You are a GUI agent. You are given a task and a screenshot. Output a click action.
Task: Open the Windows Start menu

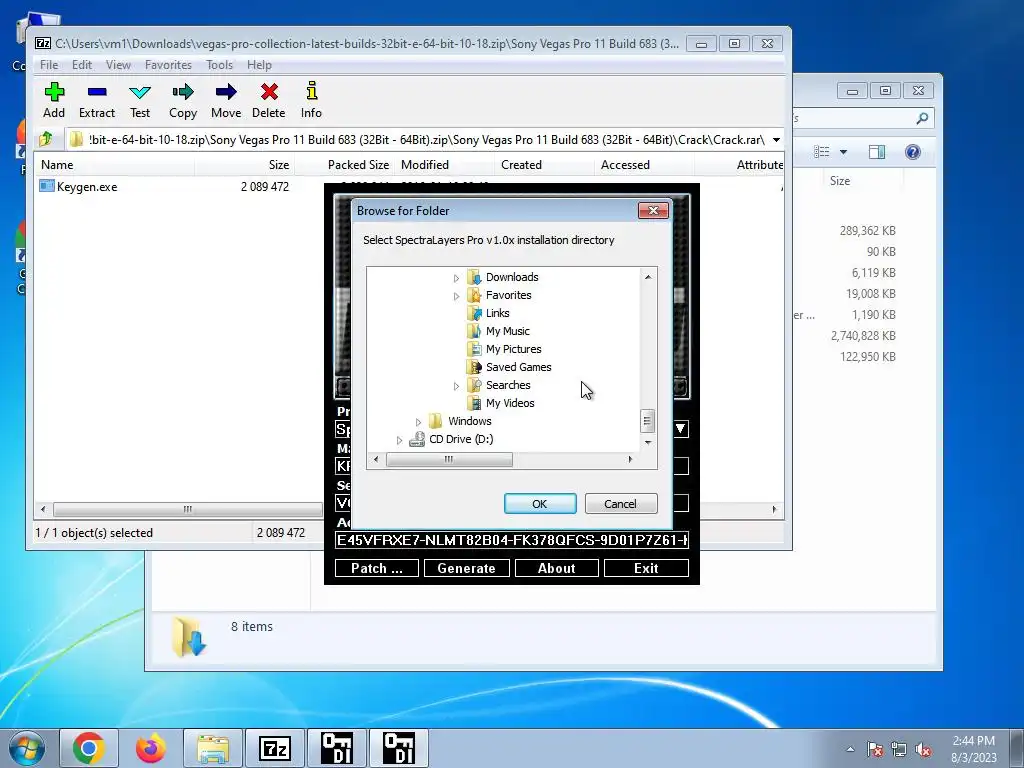point(27,748)
